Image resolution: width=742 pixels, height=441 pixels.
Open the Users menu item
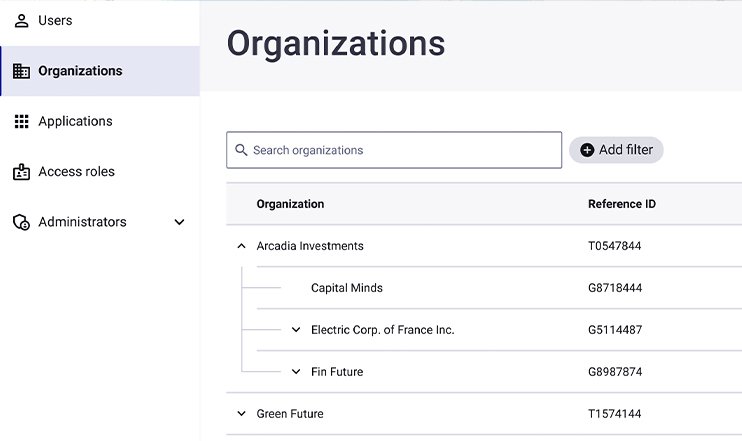pos(55,21)
